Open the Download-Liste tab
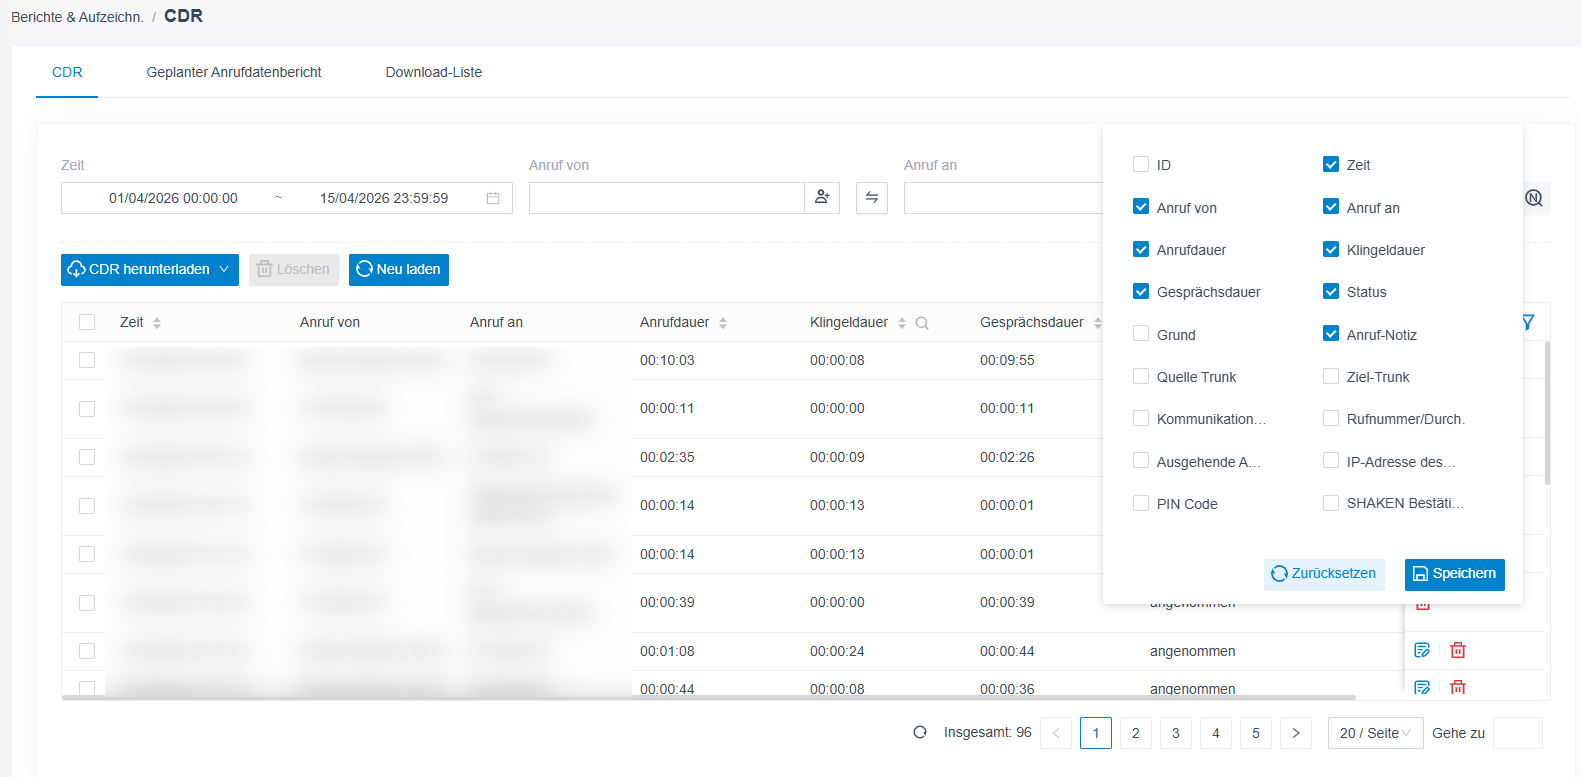 [x=434, y=72]
